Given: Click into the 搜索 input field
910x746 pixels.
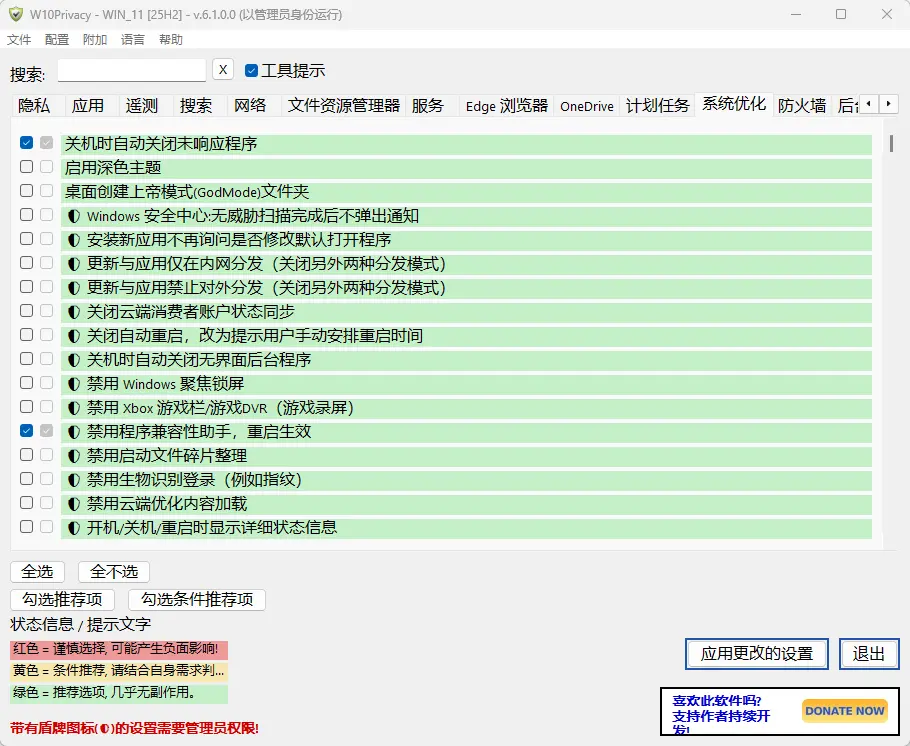Looking at the screenshot, I should pos(132,70).
